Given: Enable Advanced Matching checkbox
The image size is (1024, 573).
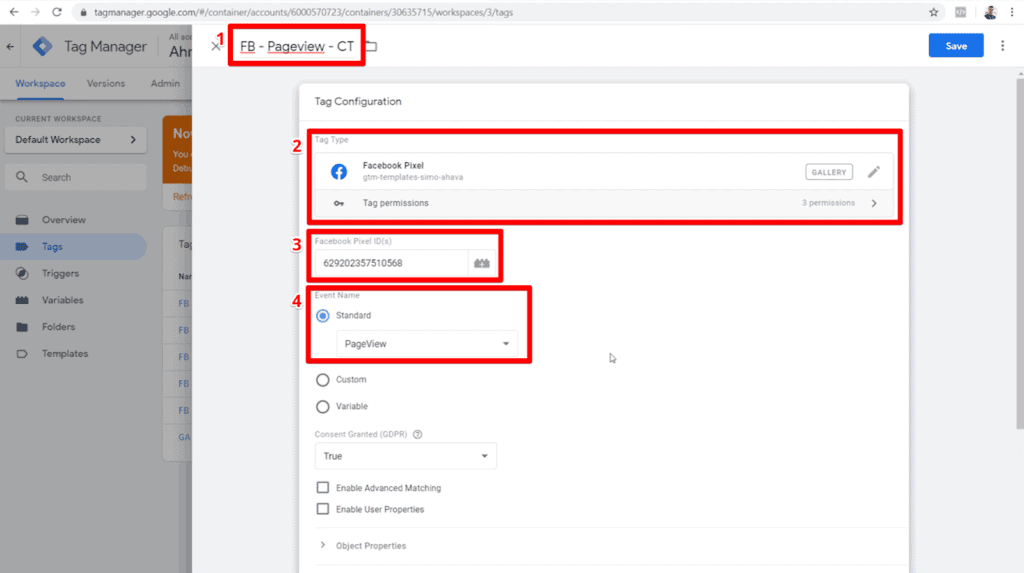Looking at the screenshot, I should (x=323, y=487).
